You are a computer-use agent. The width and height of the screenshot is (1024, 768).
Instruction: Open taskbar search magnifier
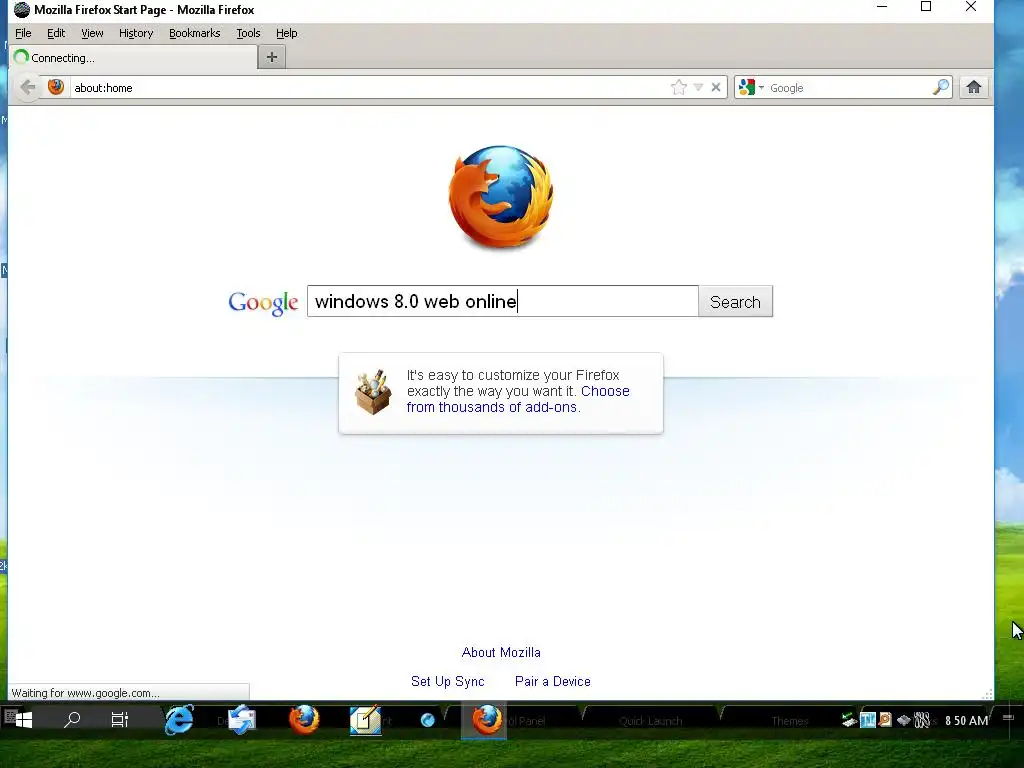click(x=71, y=720)
